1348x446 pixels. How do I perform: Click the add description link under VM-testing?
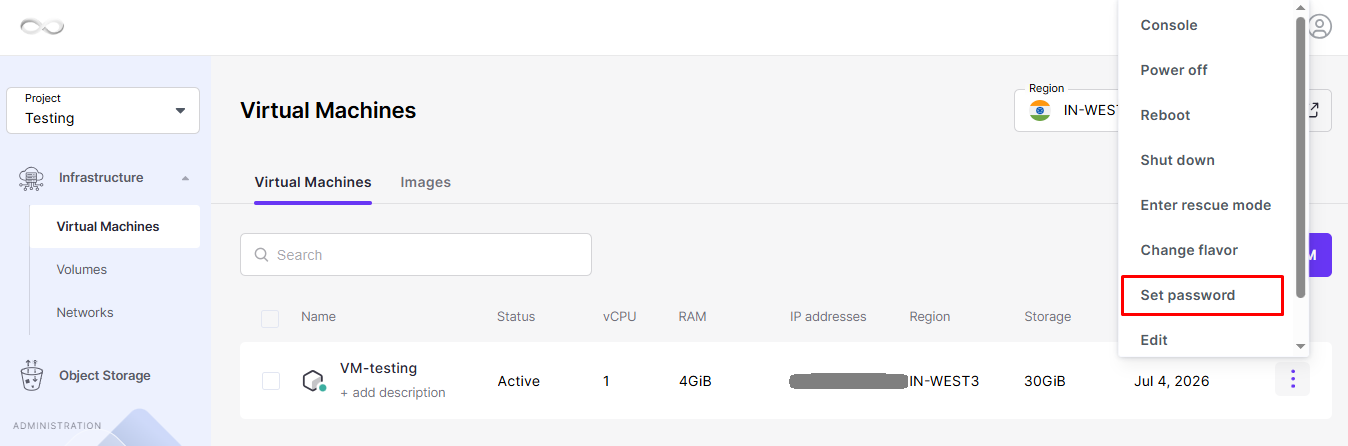[x=393, y=393]
